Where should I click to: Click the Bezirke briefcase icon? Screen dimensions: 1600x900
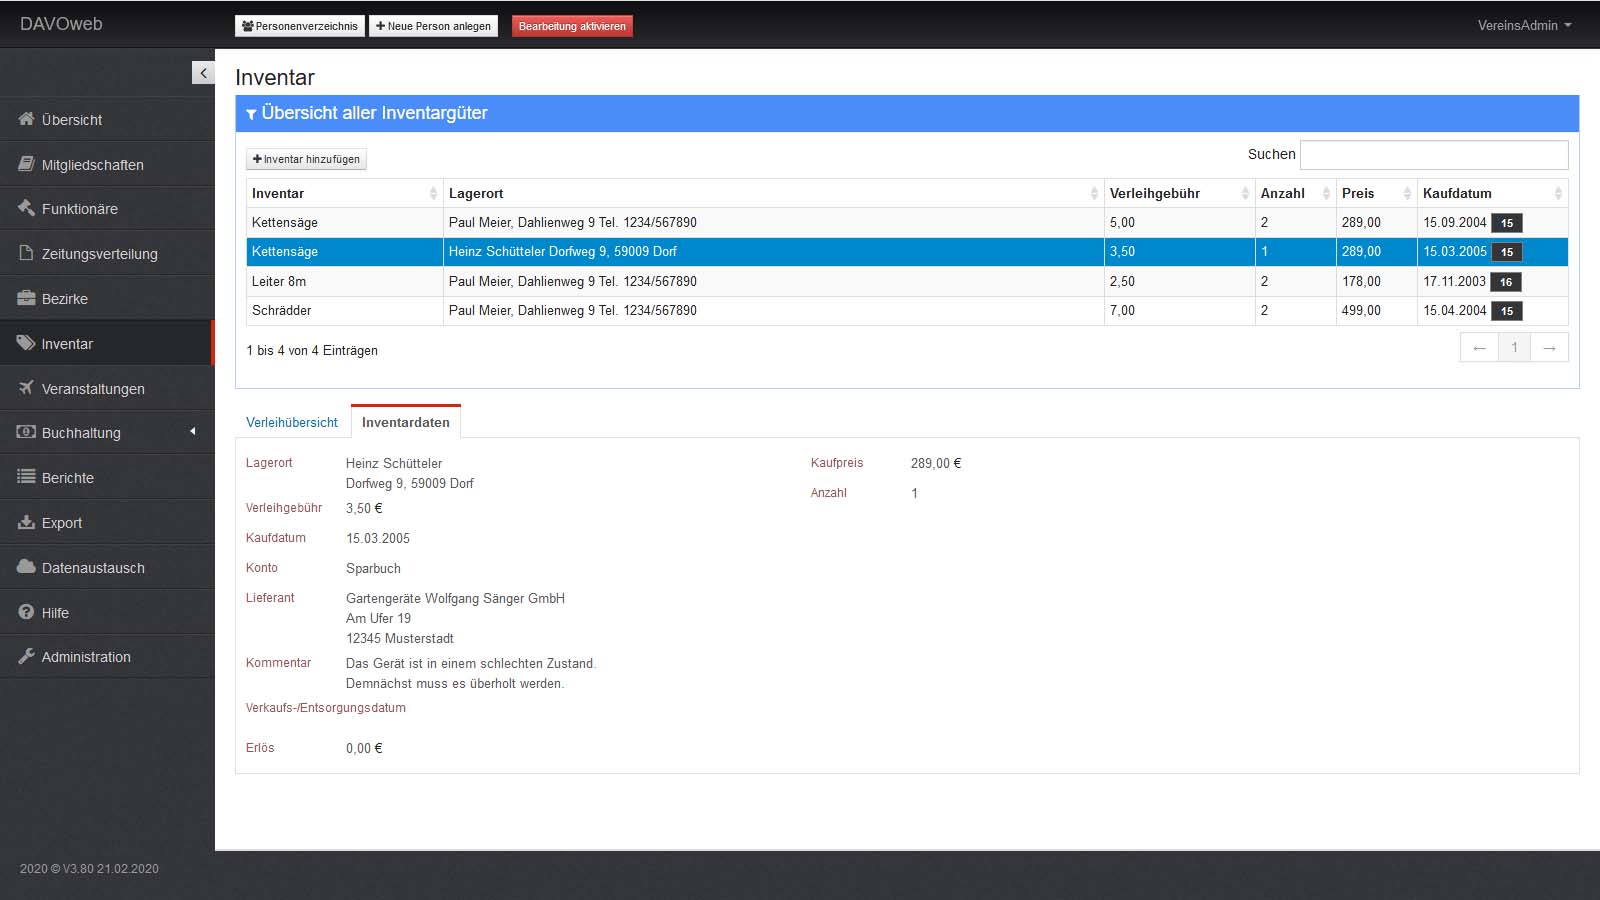(26, 298)
